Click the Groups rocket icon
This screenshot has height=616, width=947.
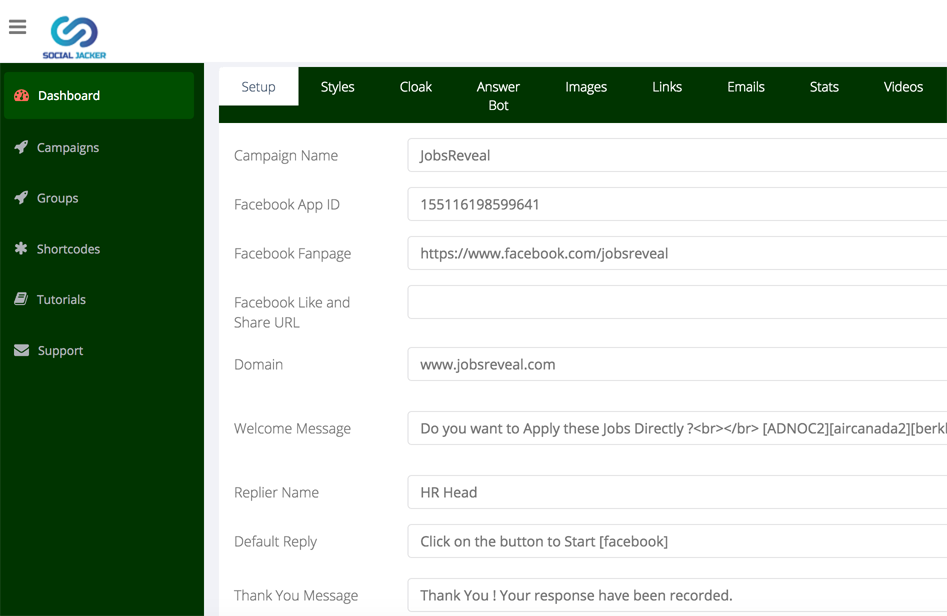pos(21,198)
